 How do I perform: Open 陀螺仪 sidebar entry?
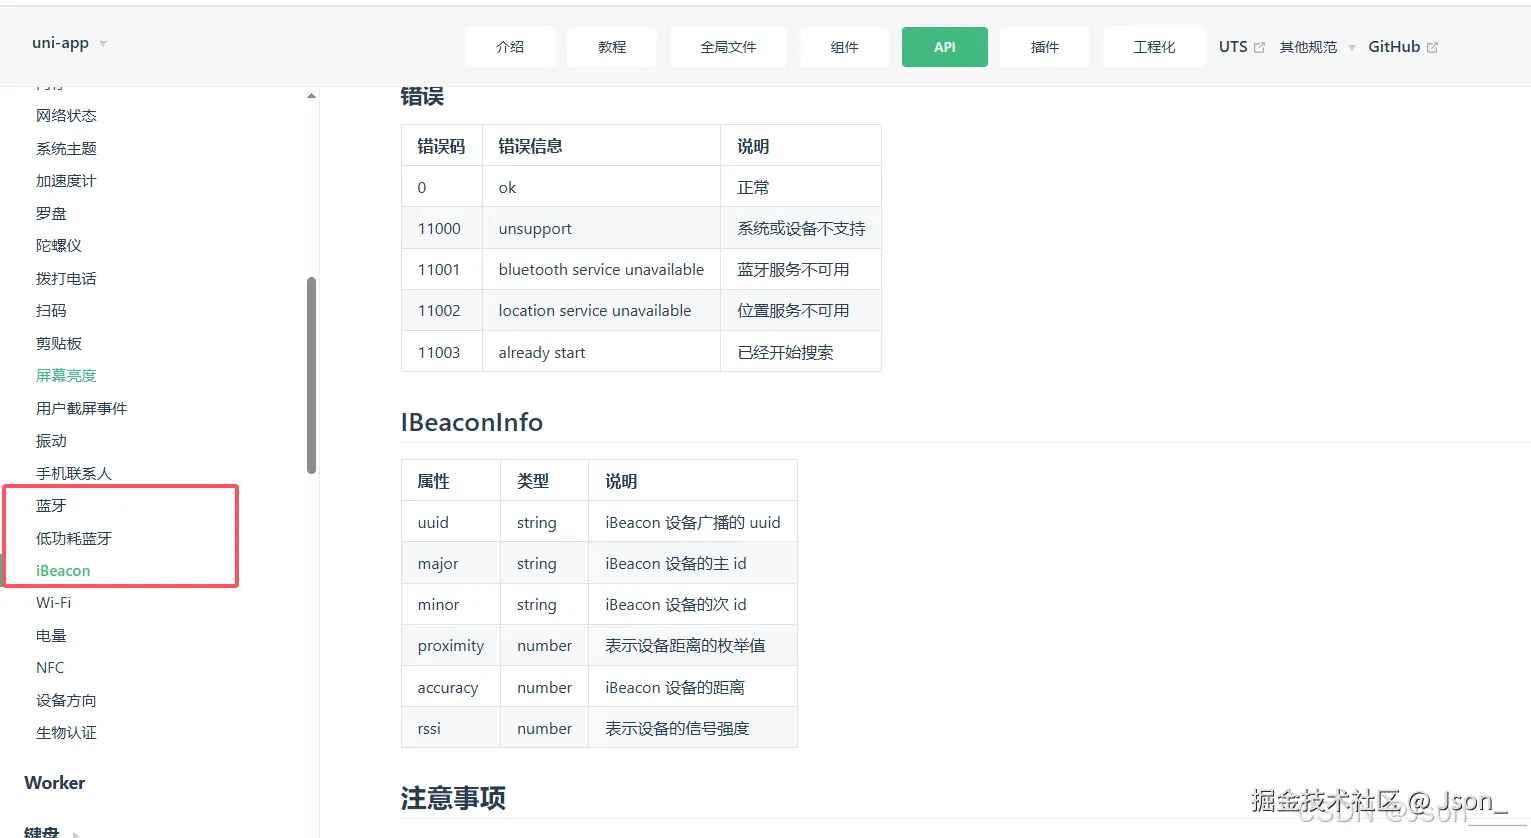(x=59, y=246)
